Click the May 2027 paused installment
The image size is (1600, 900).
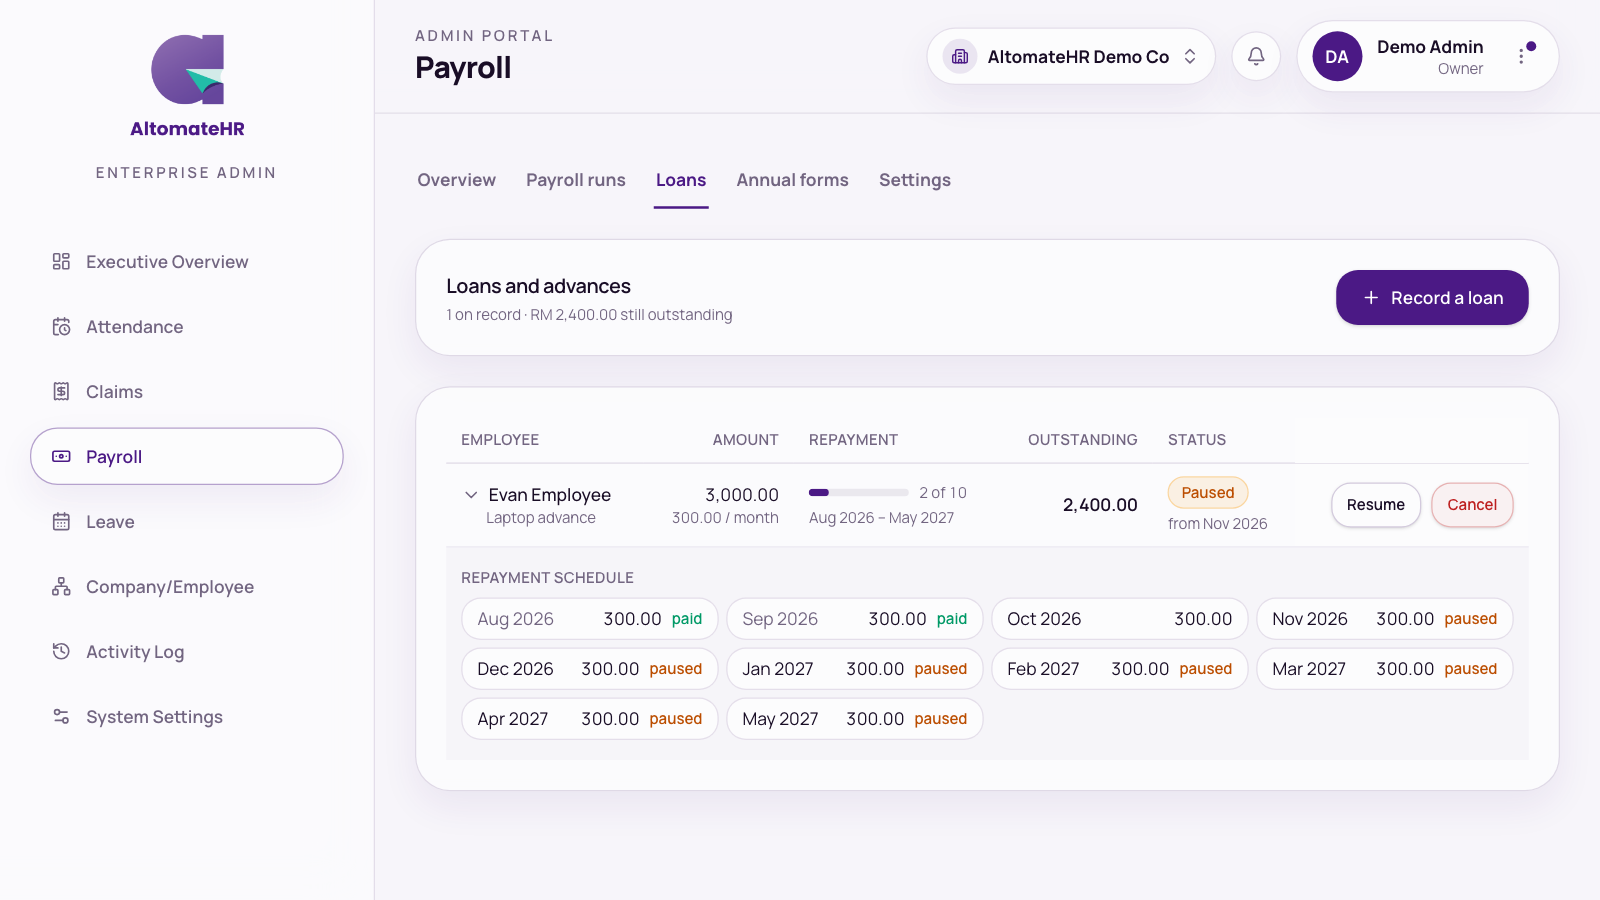855,719
